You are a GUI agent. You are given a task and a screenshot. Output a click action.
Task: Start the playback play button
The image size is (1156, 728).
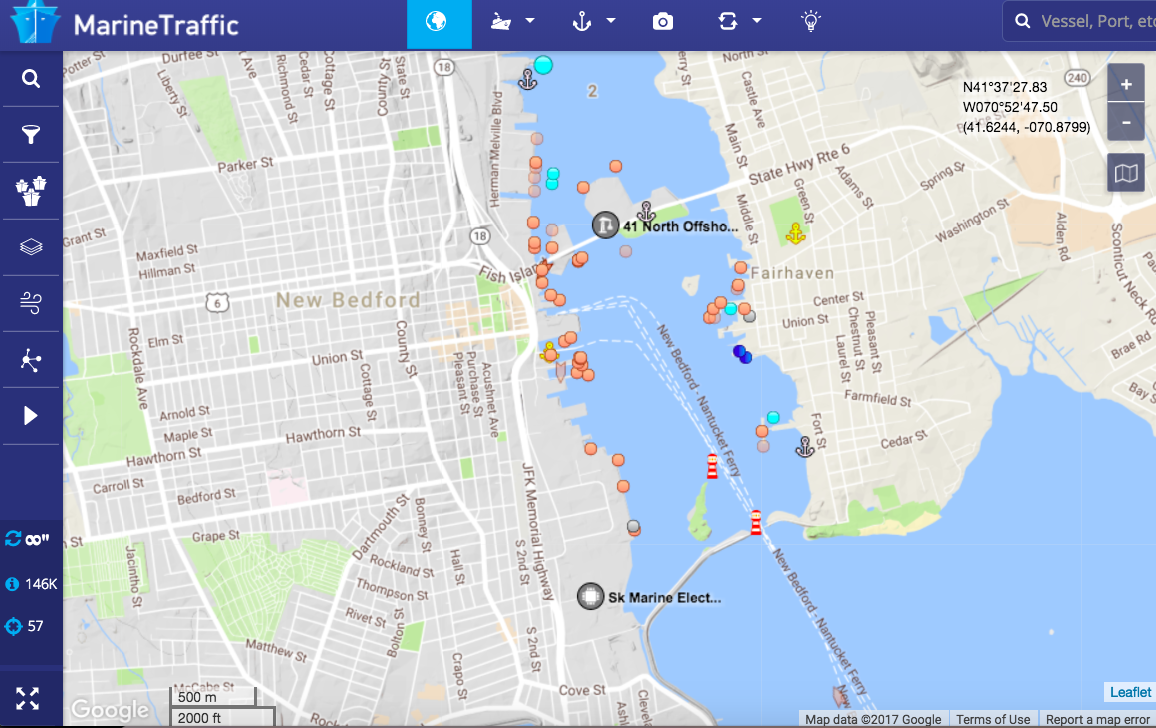[30, 416]
